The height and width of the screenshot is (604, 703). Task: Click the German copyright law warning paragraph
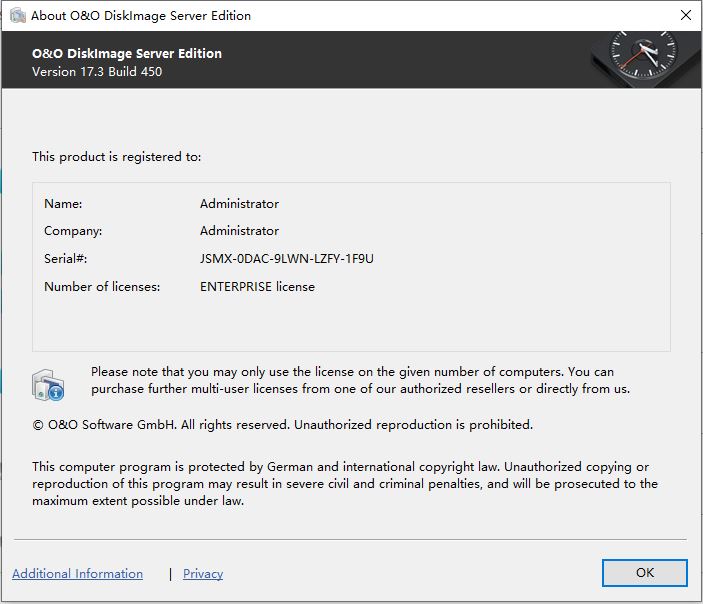345,484
